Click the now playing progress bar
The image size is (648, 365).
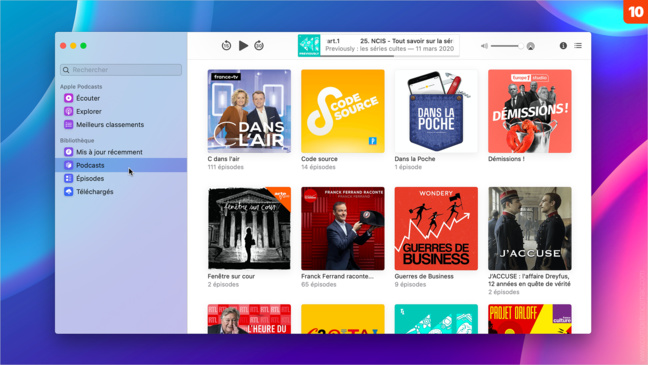point(389,56)
